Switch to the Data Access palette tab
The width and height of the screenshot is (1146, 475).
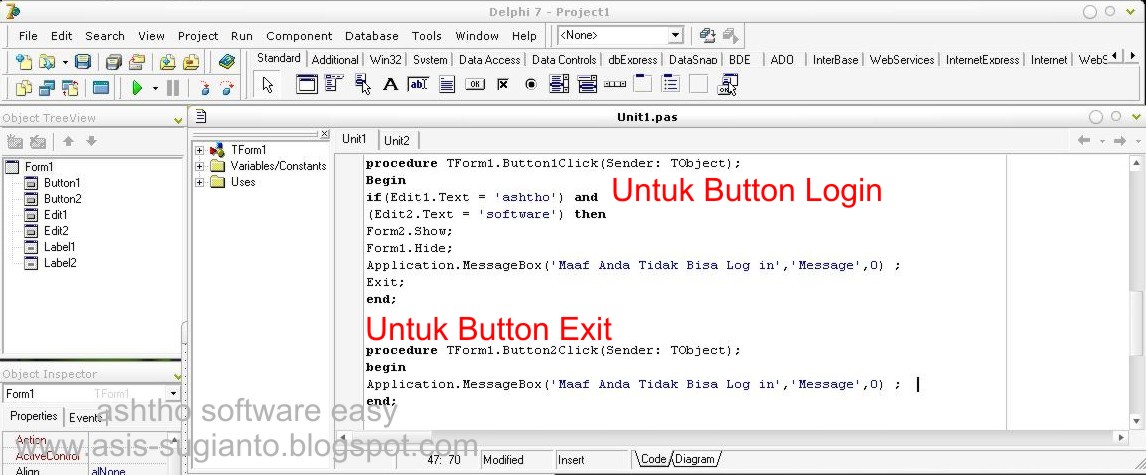coord(490,60)
